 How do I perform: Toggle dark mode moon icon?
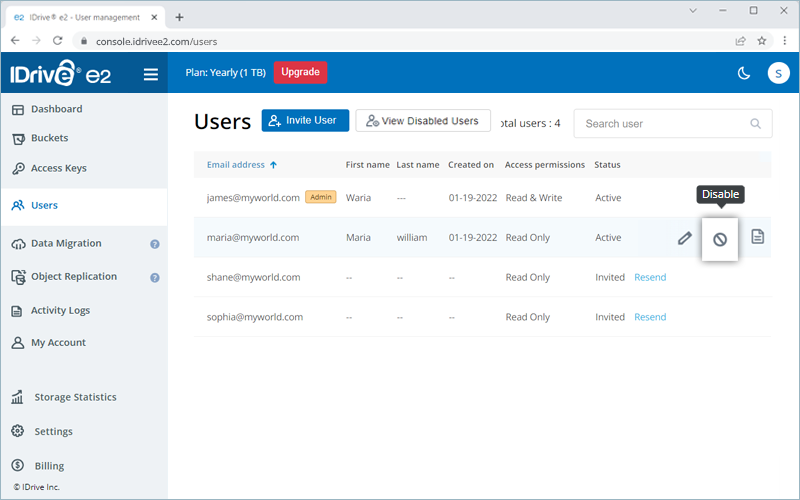click(x=743, y=73)
